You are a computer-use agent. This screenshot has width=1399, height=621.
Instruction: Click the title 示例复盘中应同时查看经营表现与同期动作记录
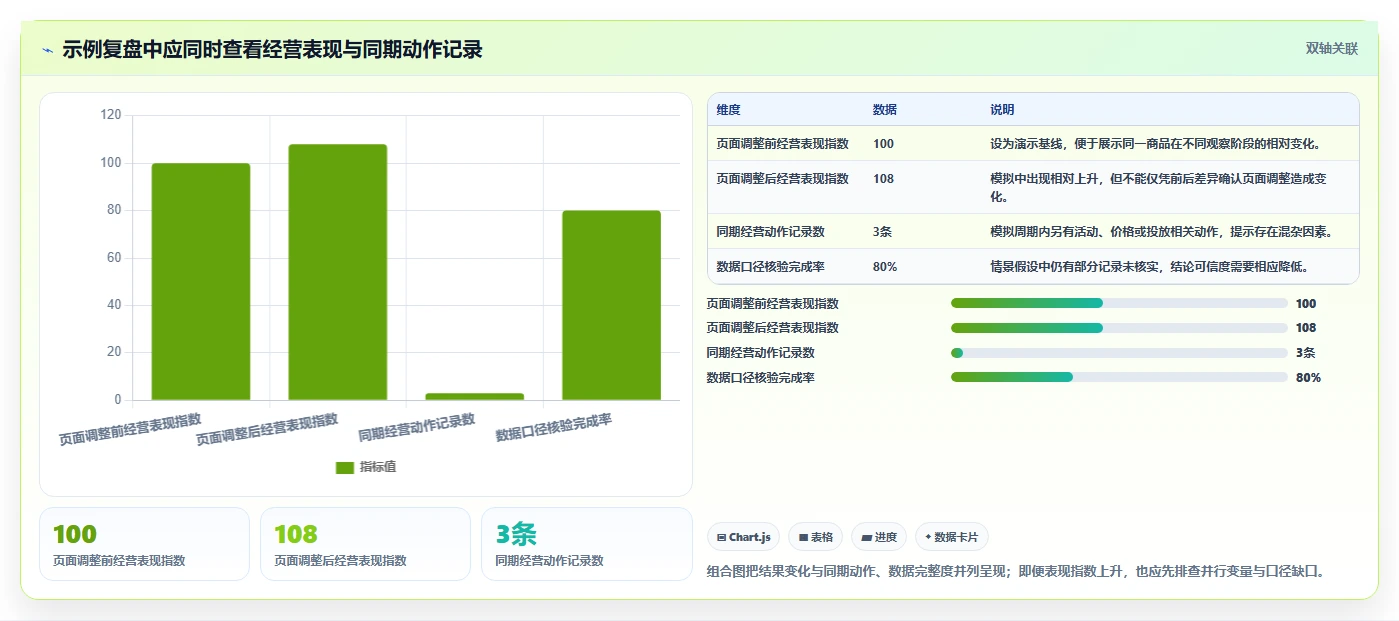272,50
